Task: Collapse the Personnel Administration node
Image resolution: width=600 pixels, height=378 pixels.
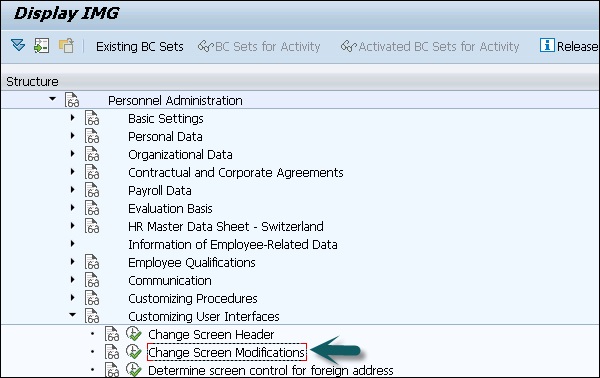Action: pyautogui.click(x=52, y=99)
